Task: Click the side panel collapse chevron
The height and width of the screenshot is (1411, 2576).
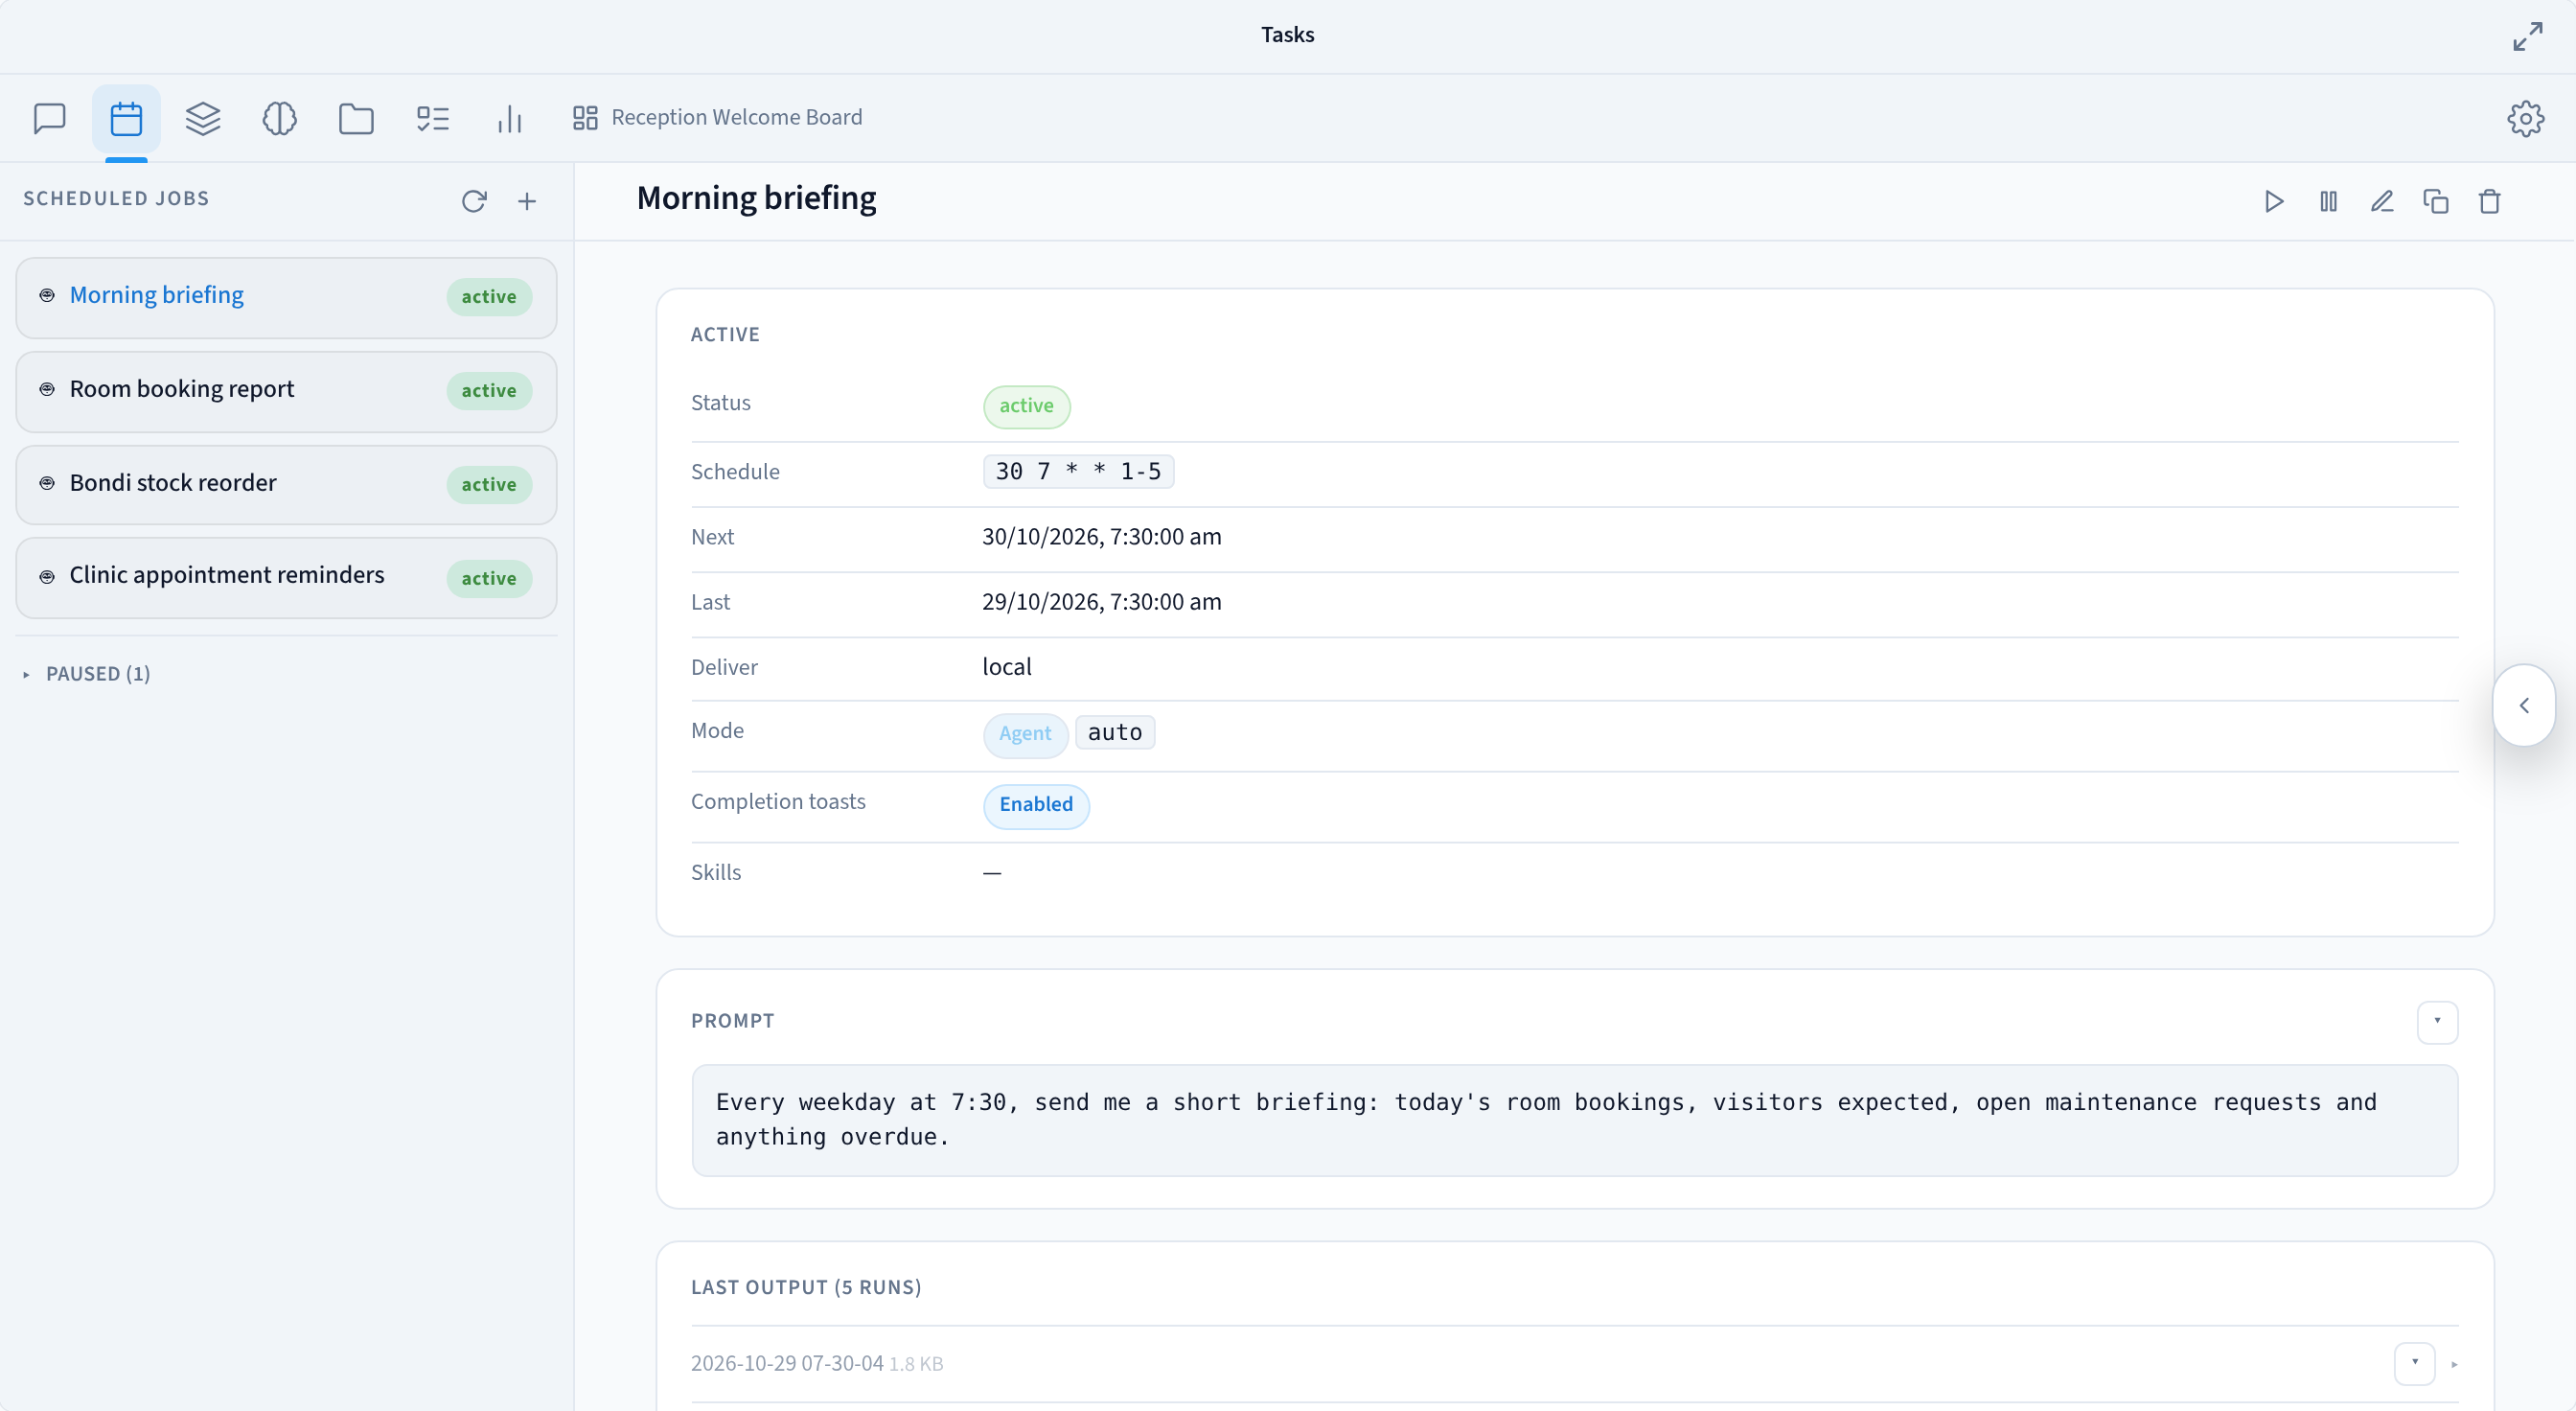Action: click(2523, 705)
